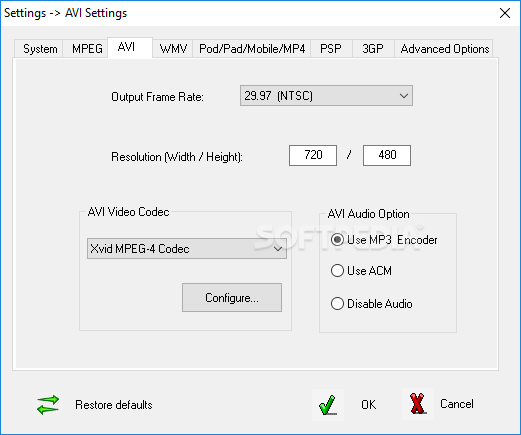This screenshot has width=521, height=435.
Task: Click the Cancel text label
Action: click(x=457, y=404)
